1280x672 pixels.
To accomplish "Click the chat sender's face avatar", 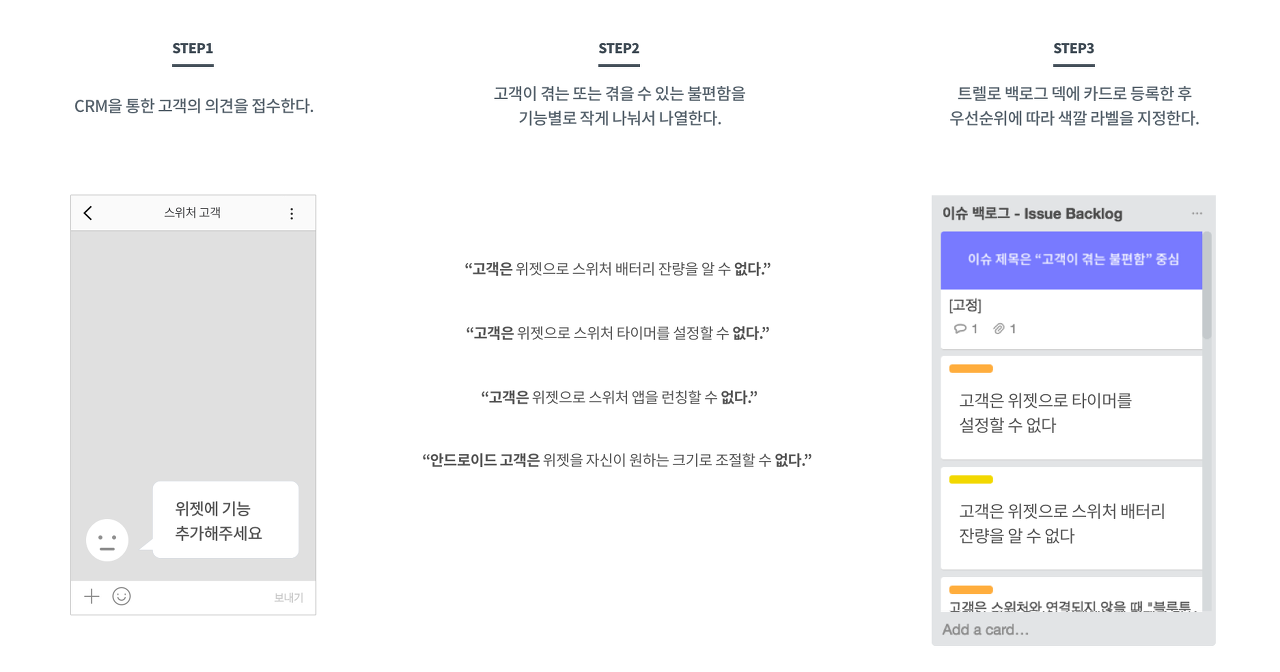I will tap(107, 540).
